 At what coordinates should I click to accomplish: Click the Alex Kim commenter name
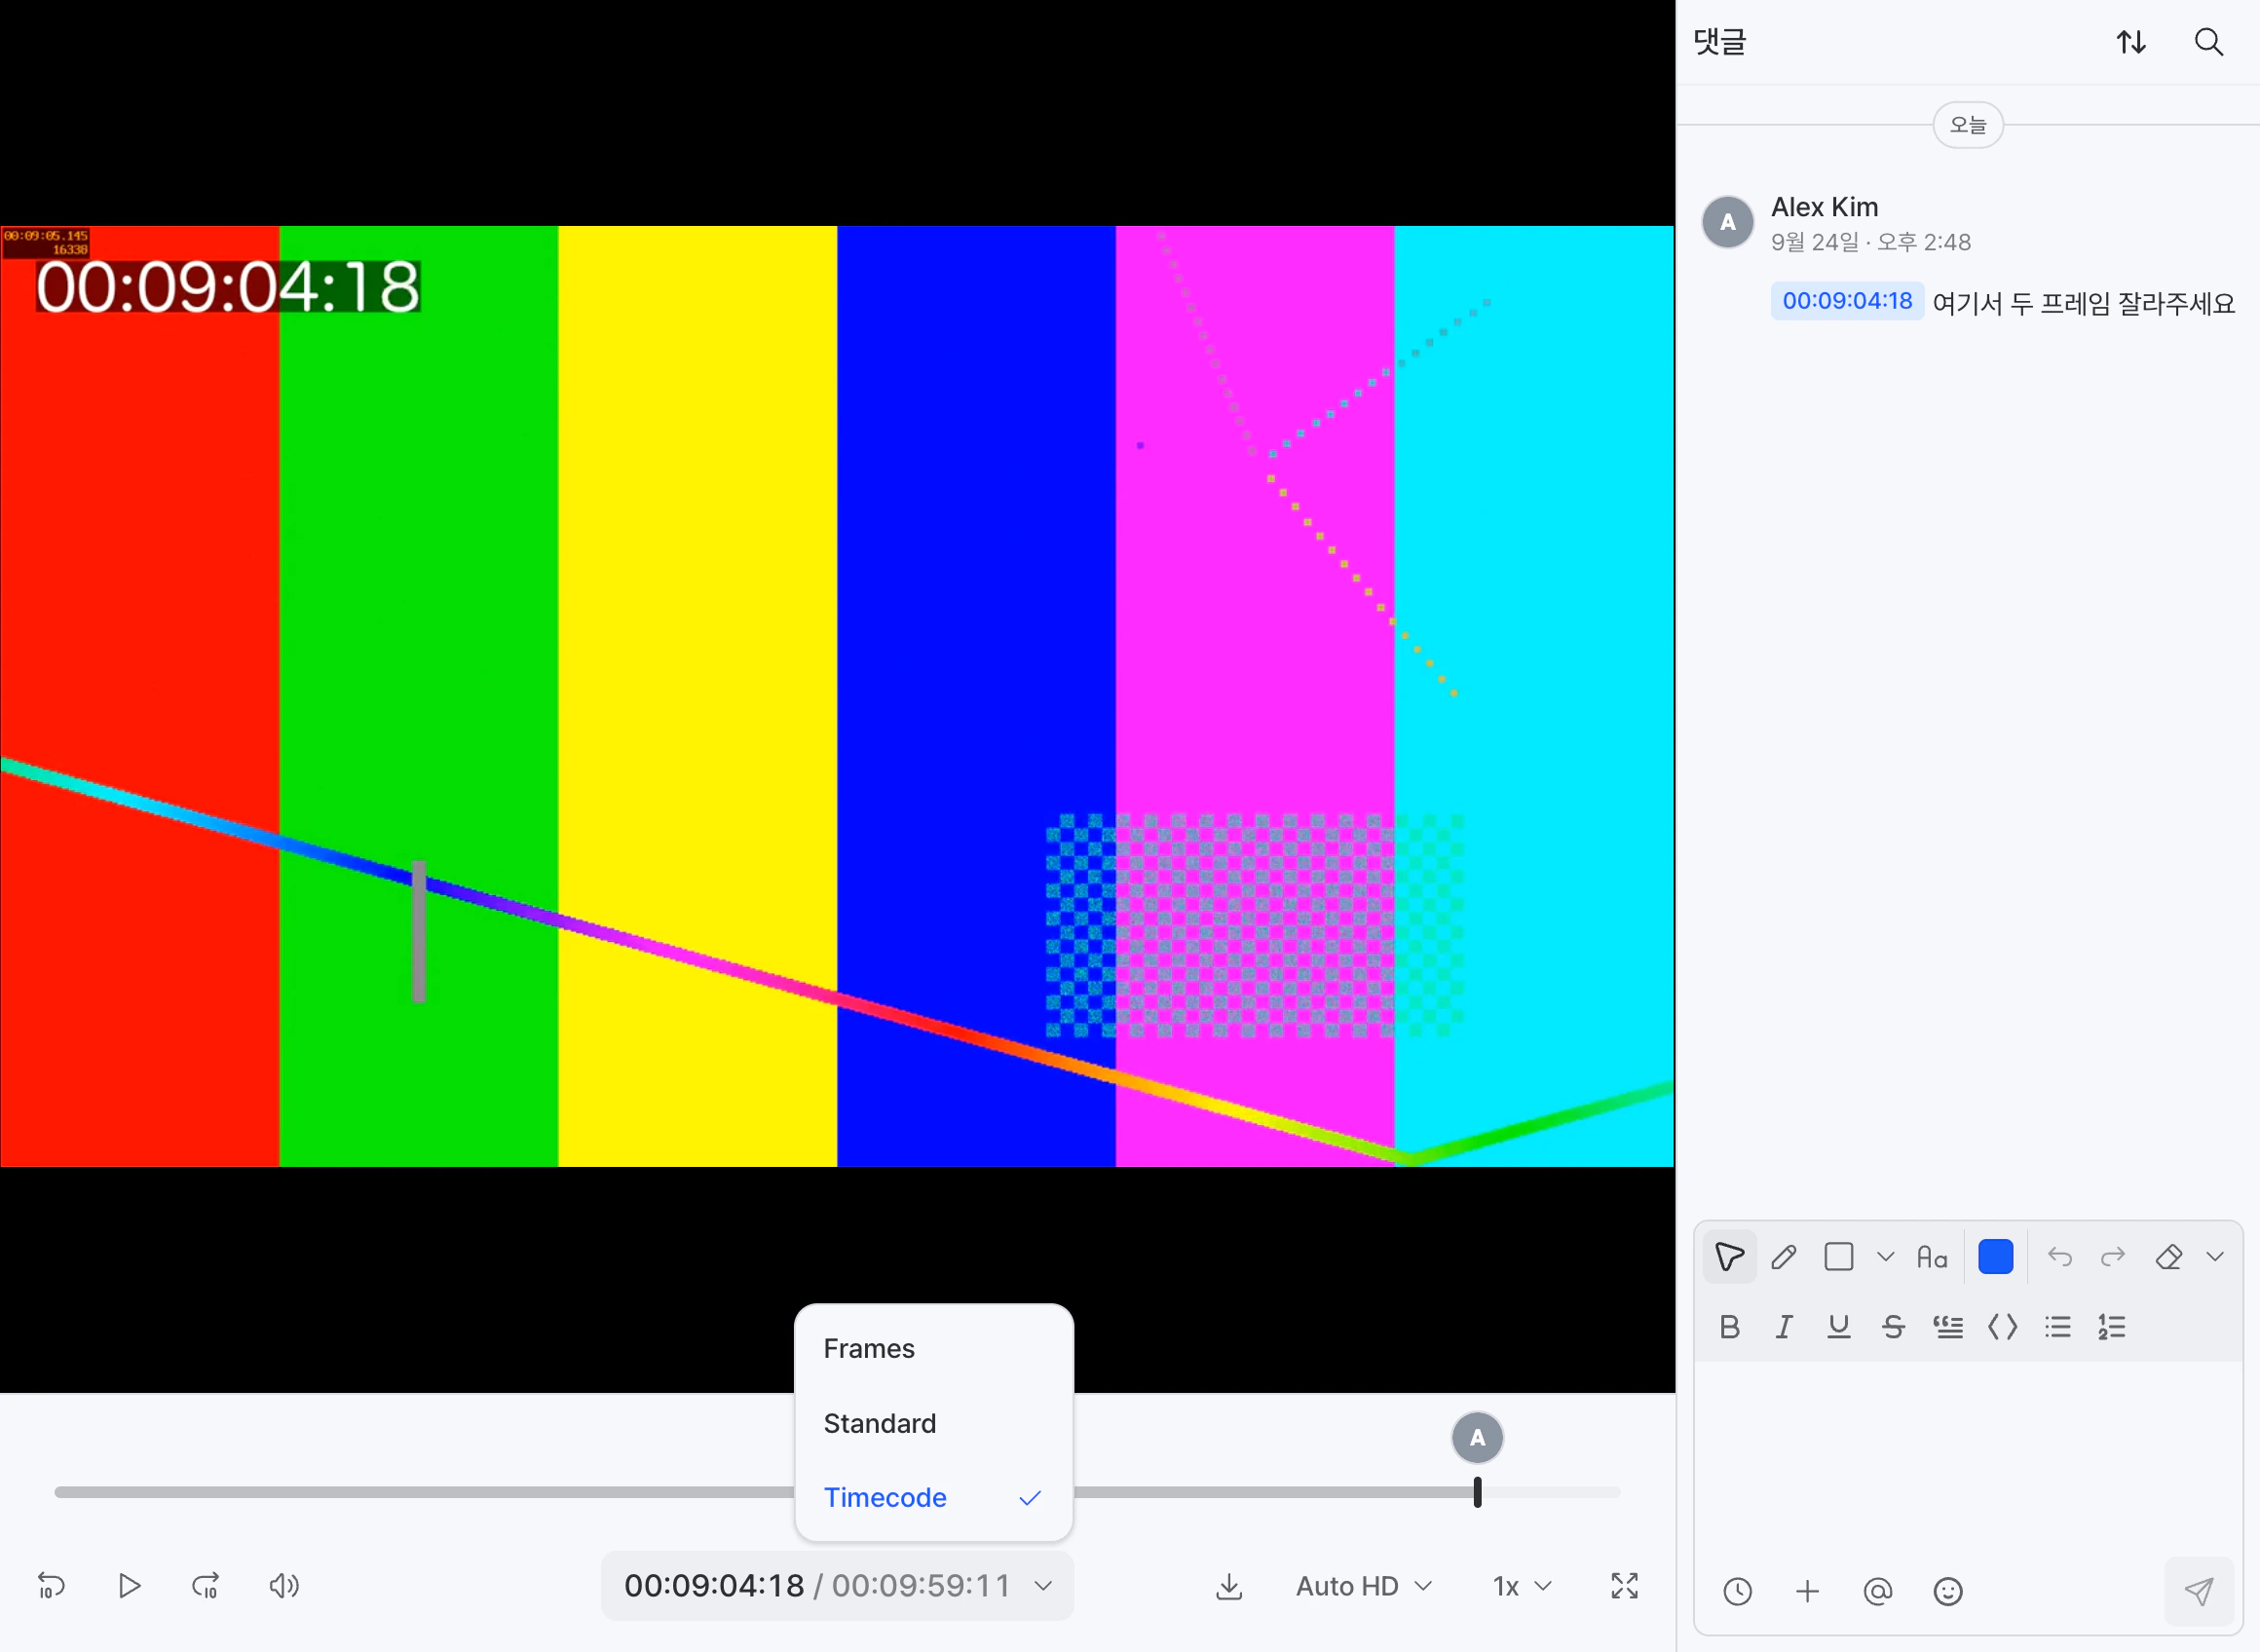[1824, 207]
